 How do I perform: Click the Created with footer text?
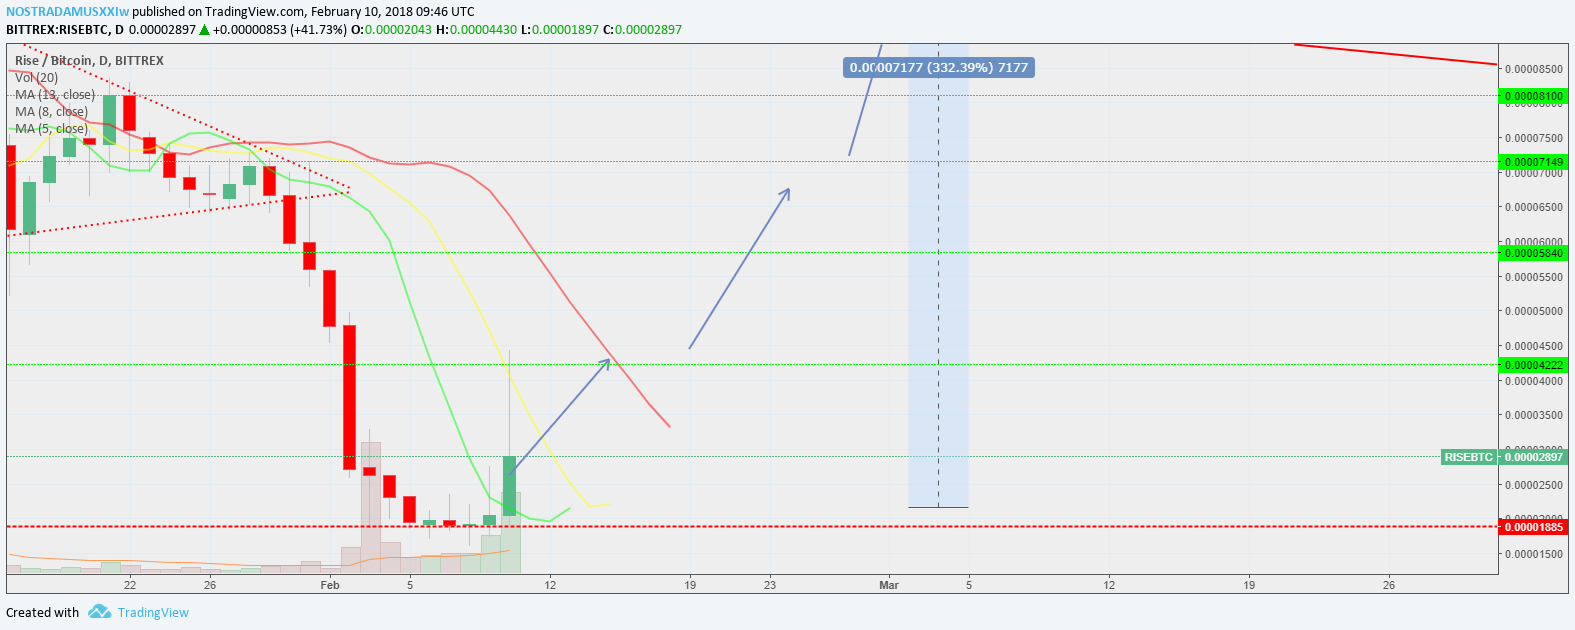(x=42, y=612)
